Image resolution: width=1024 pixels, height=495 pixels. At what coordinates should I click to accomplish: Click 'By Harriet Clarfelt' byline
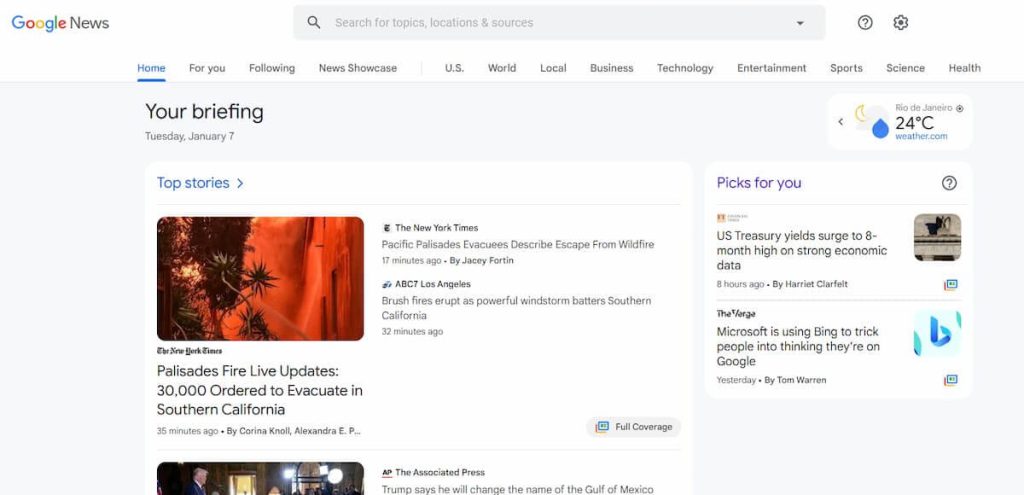click(810, 284)
